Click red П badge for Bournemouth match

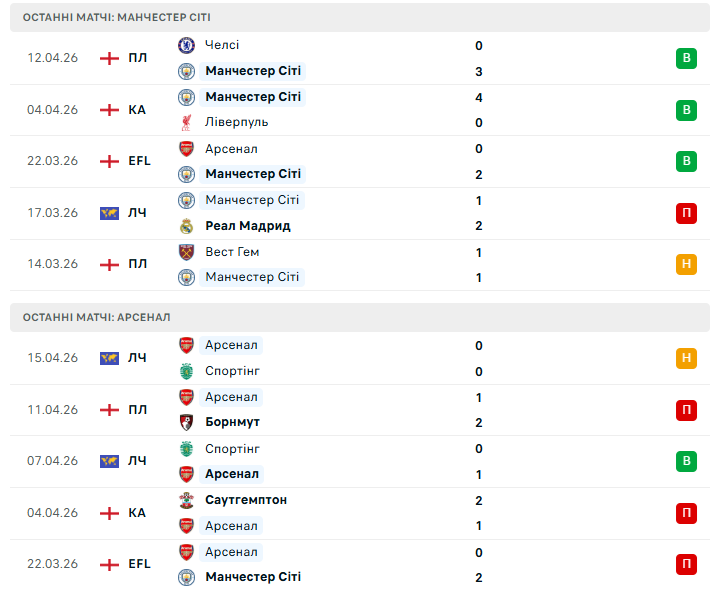686,409
